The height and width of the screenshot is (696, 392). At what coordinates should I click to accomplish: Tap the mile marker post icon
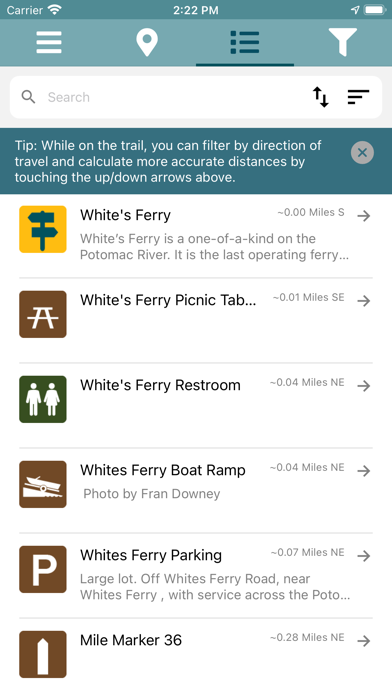(43, 654)
